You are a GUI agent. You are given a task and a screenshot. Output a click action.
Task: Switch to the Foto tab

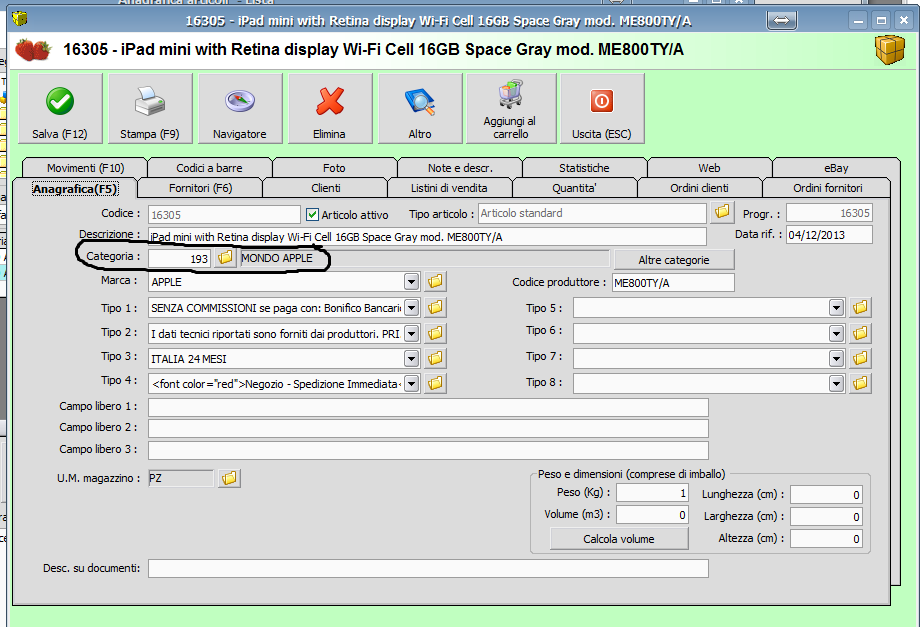pyautogui.click(x=334, y=168)
